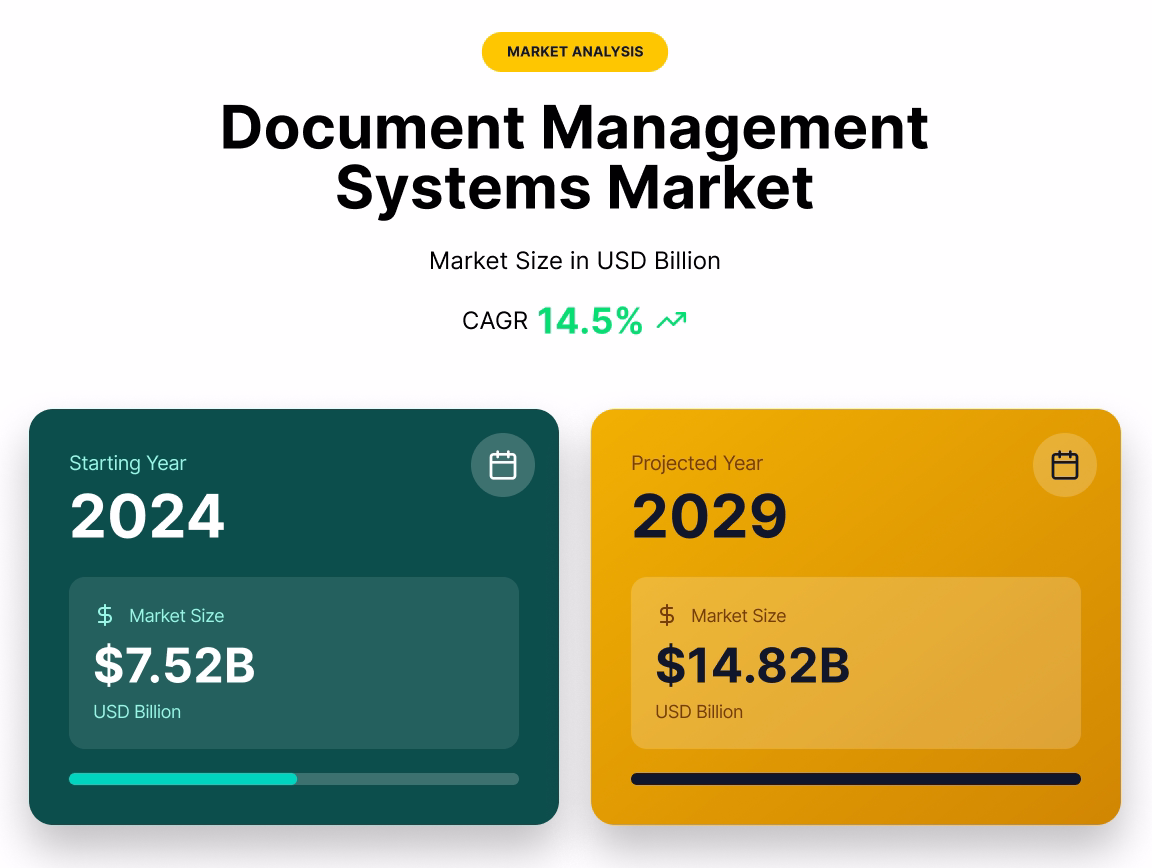The width and height of the screenshot is (1152, 868).
Task: Click the green upward trend arrow near CAGR
Action: 671,320
